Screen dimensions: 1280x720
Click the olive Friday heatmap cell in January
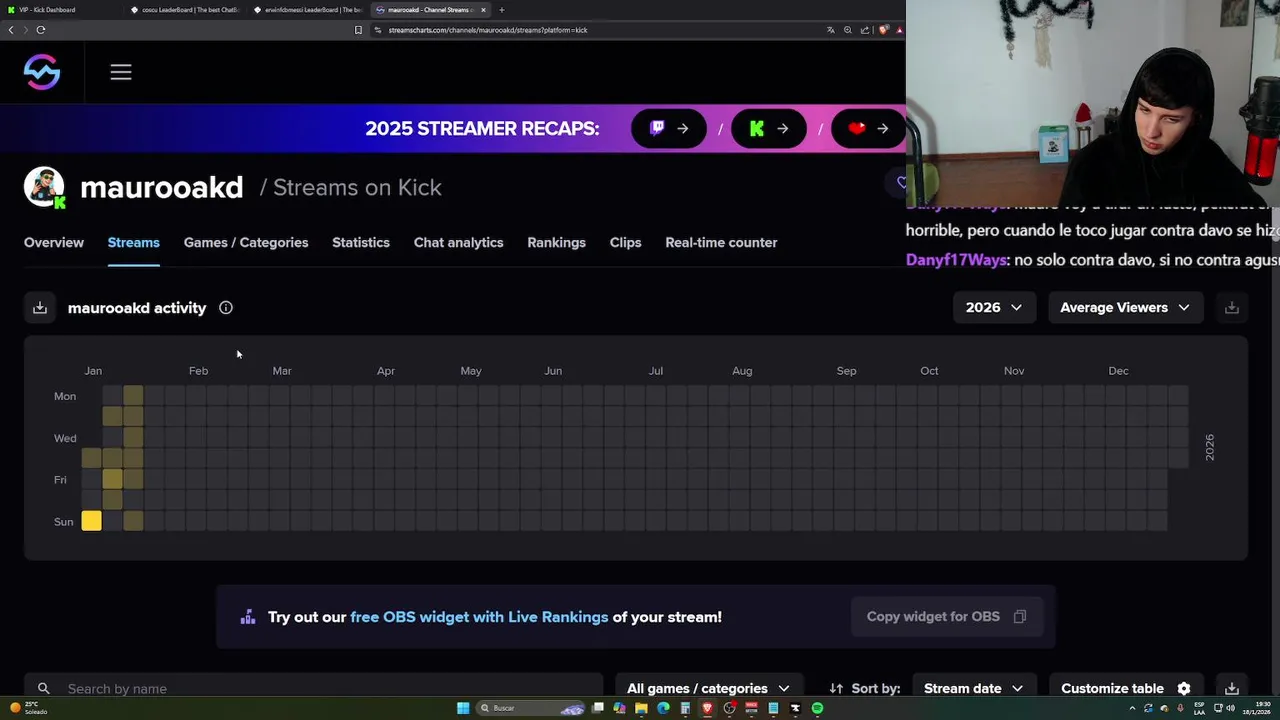(x=112, y=479)
